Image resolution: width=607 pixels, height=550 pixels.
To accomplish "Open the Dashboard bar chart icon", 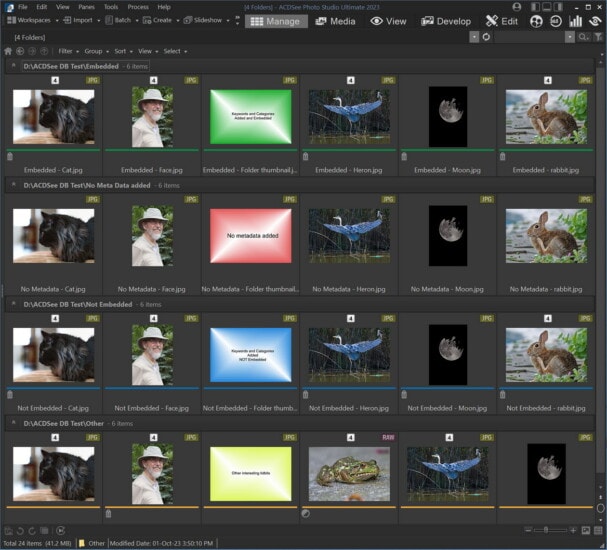I will [576, 20].
